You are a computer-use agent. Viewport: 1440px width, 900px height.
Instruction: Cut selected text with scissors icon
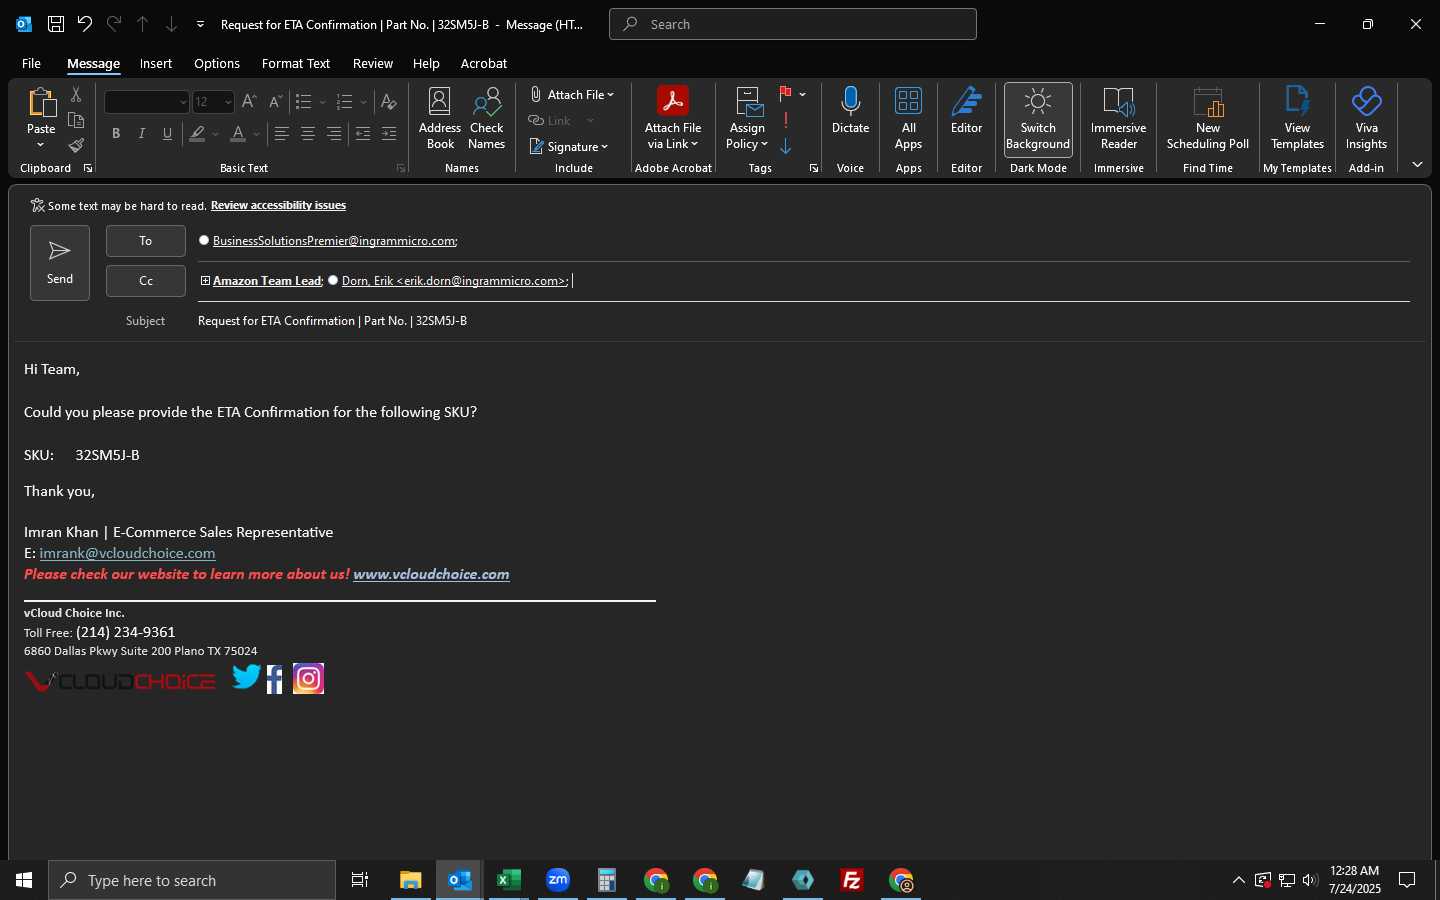tap(75, 95)
